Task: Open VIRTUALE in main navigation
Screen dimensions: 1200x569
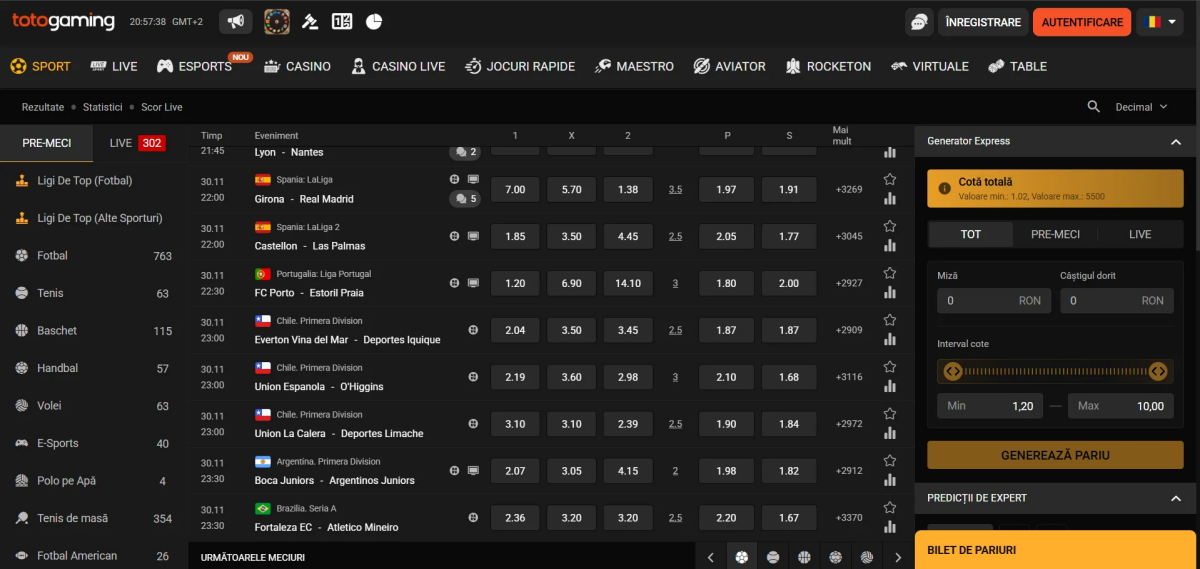Action: [929, 66]
